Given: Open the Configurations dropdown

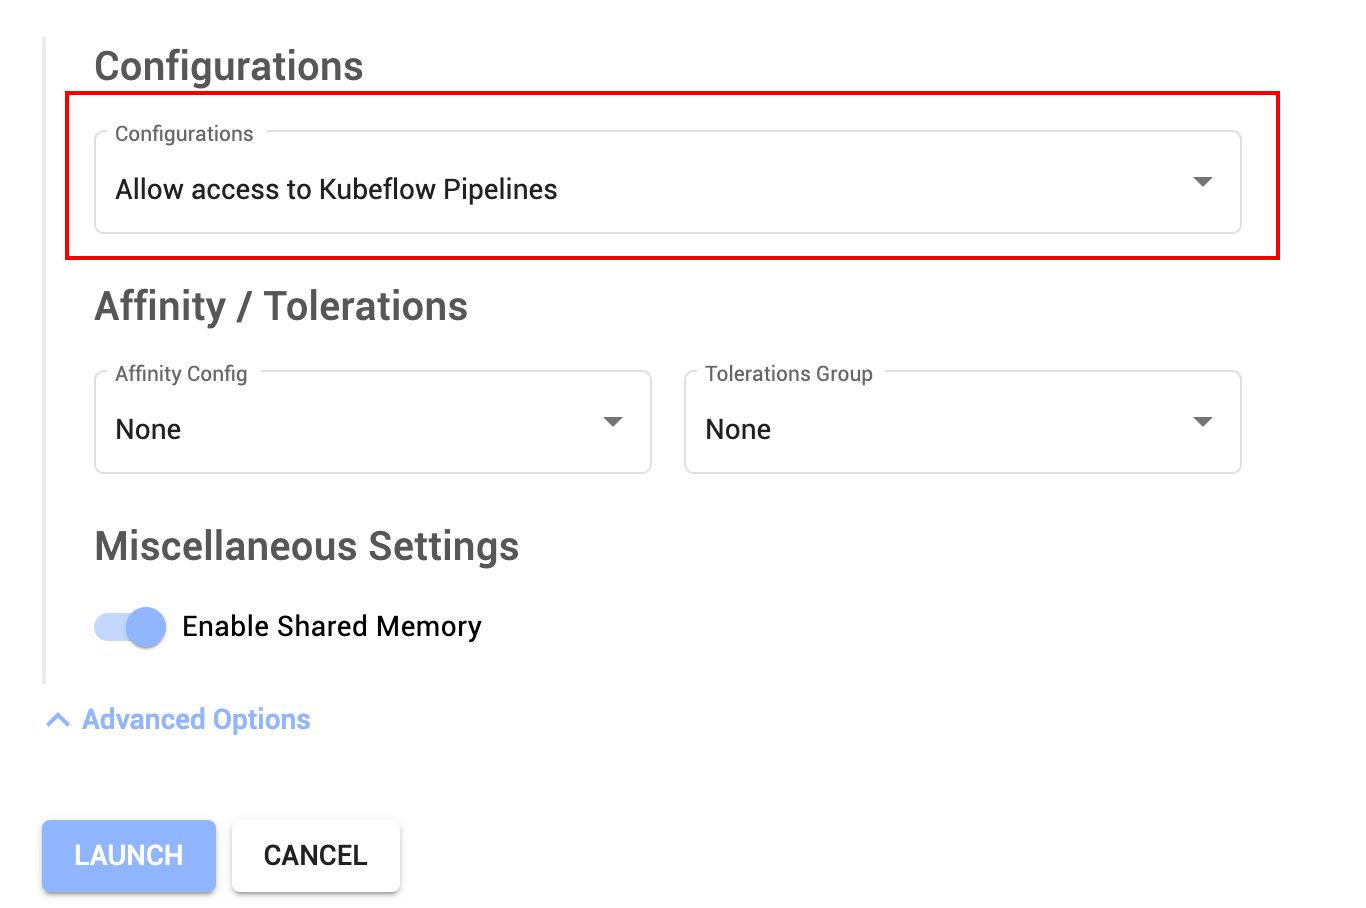Looking at the screenshot, I should [668, 182].
